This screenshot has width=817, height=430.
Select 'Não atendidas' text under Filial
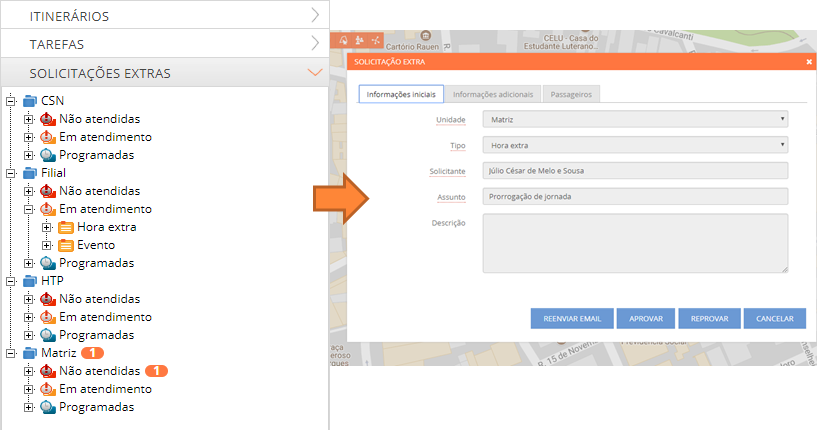pyautogui.click(x=100, y=191)
